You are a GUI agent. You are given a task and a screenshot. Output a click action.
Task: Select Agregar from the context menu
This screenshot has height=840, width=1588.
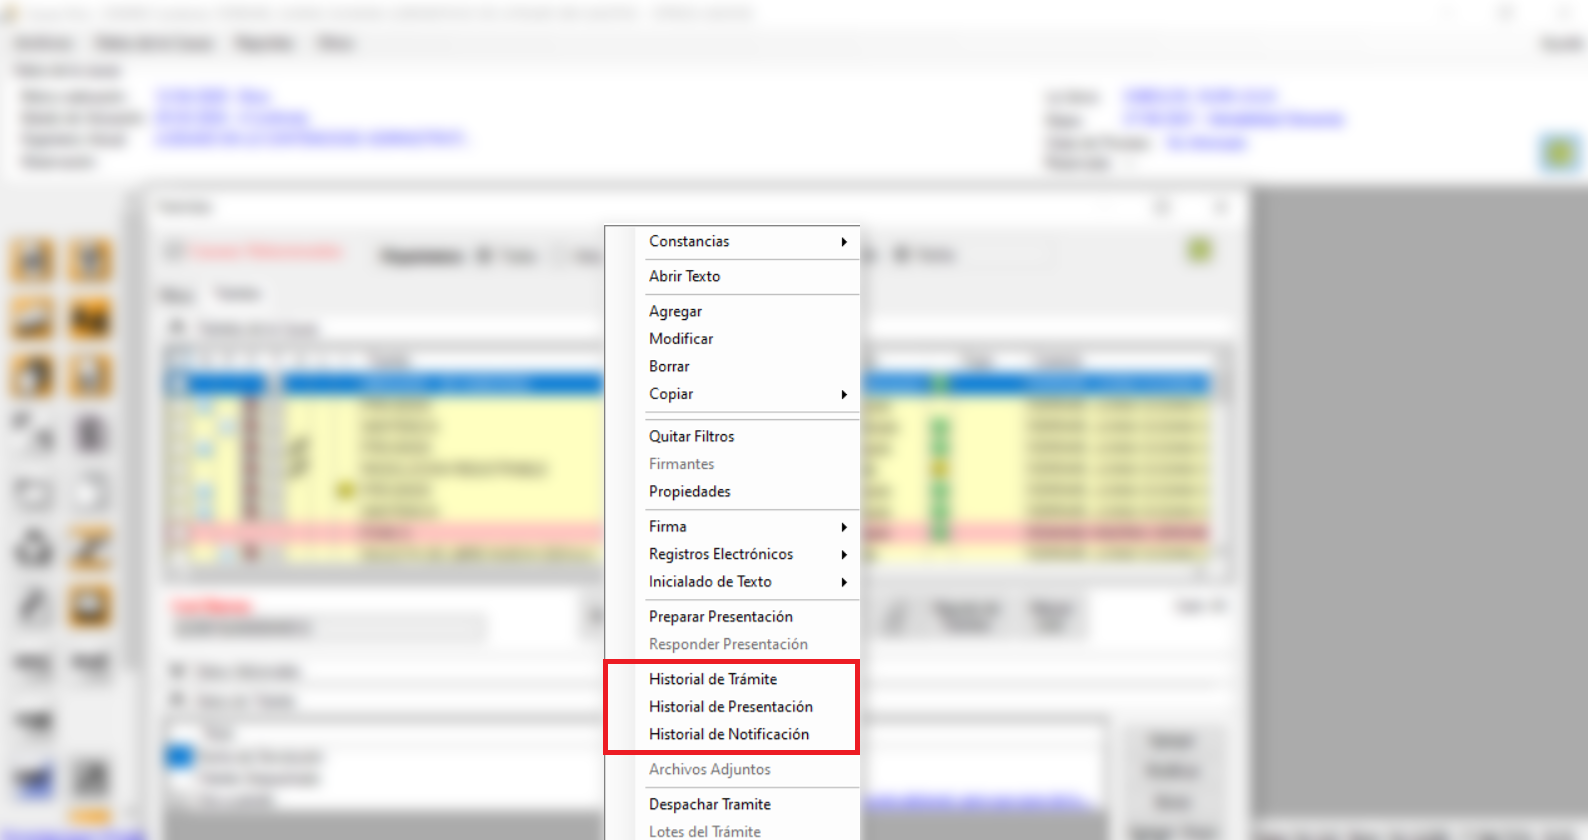click(675, 311)
